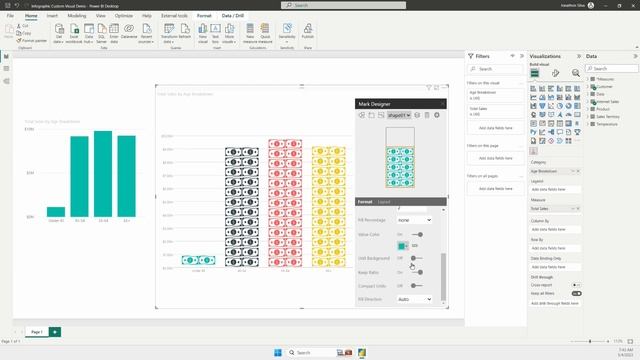Viewport: 640px width, 360px height.
Task: Insert a Text box from ribbon
Action: coord(215,33)
